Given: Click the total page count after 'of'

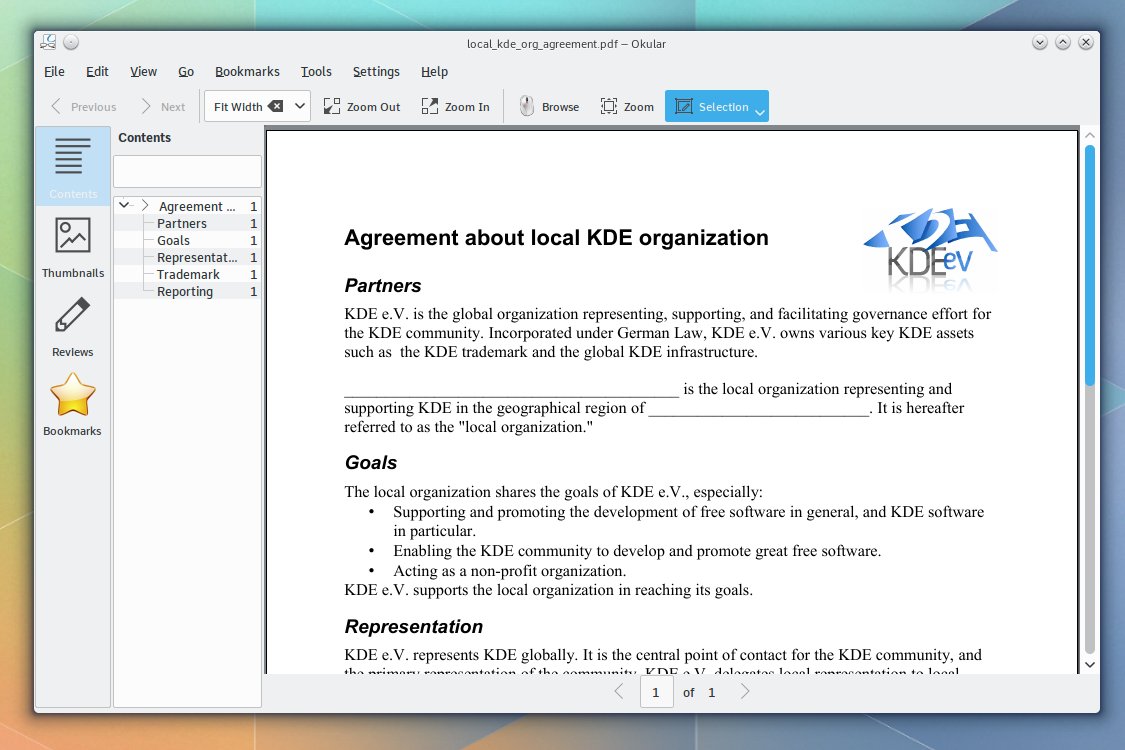Looking at the screenshot, I should click(x=712, y=693).
